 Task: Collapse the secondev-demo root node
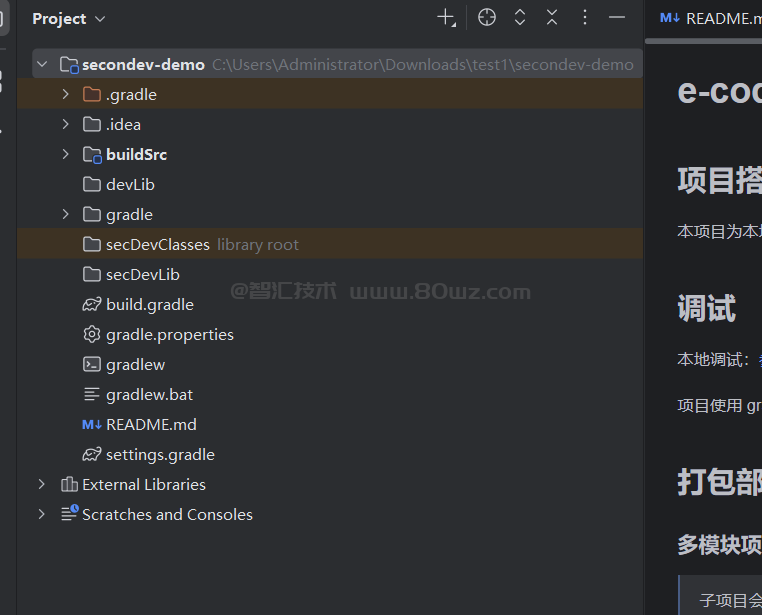tap(42, 64)
